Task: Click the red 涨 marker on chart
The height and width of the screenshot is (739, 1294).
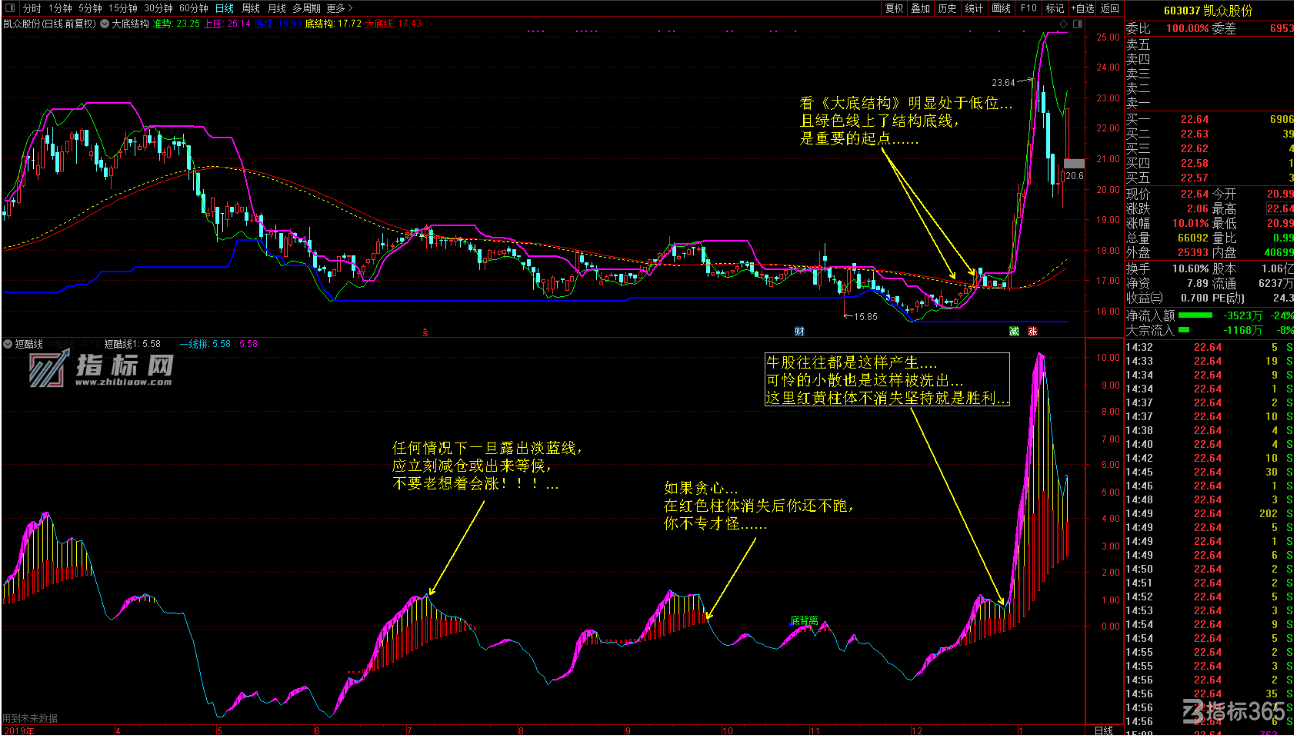Action: coord(1031,330)
